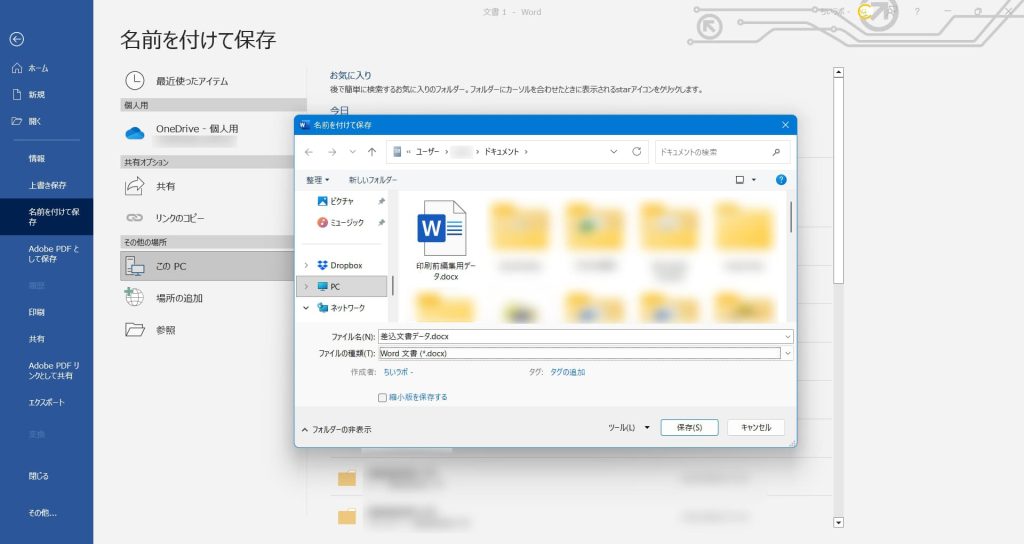Choose OneDrive - 個人用 cloud icon

(135, 133)
